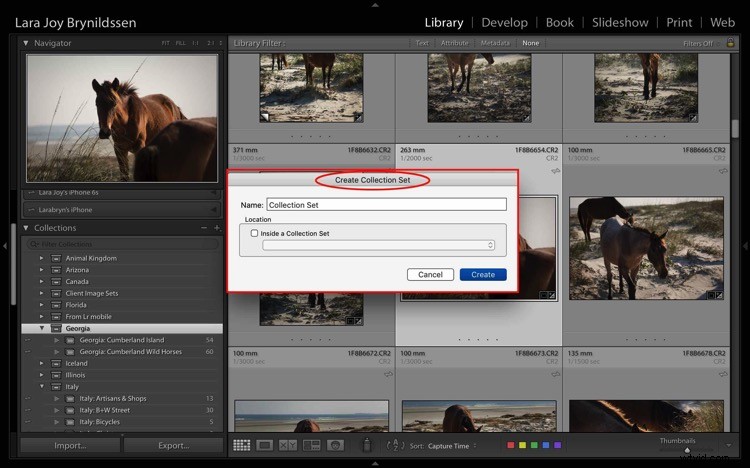This screenshot has width=750, height=468.
Task: Click the Filter Collections search field
Action: (x=122, y=244)
